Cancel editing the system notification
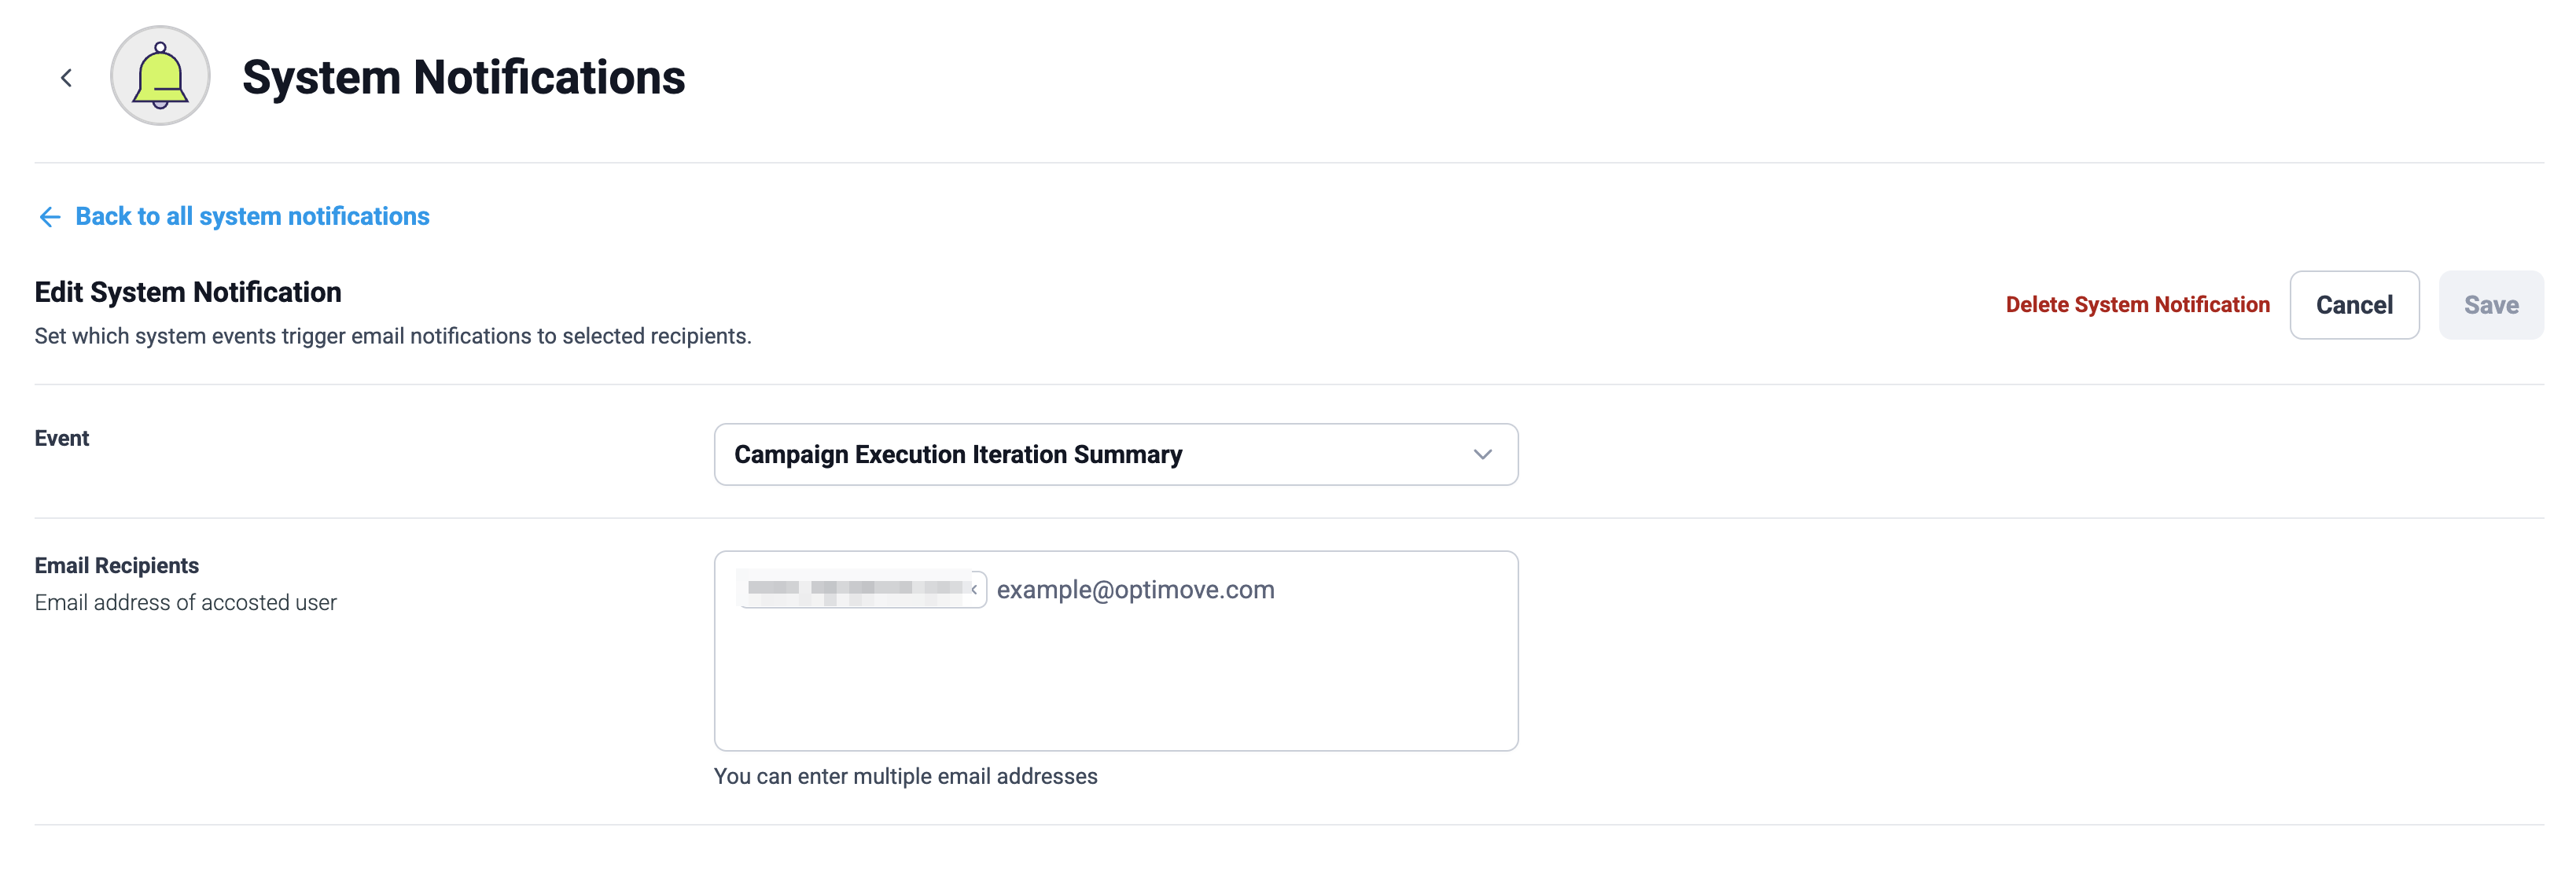 2354,305
